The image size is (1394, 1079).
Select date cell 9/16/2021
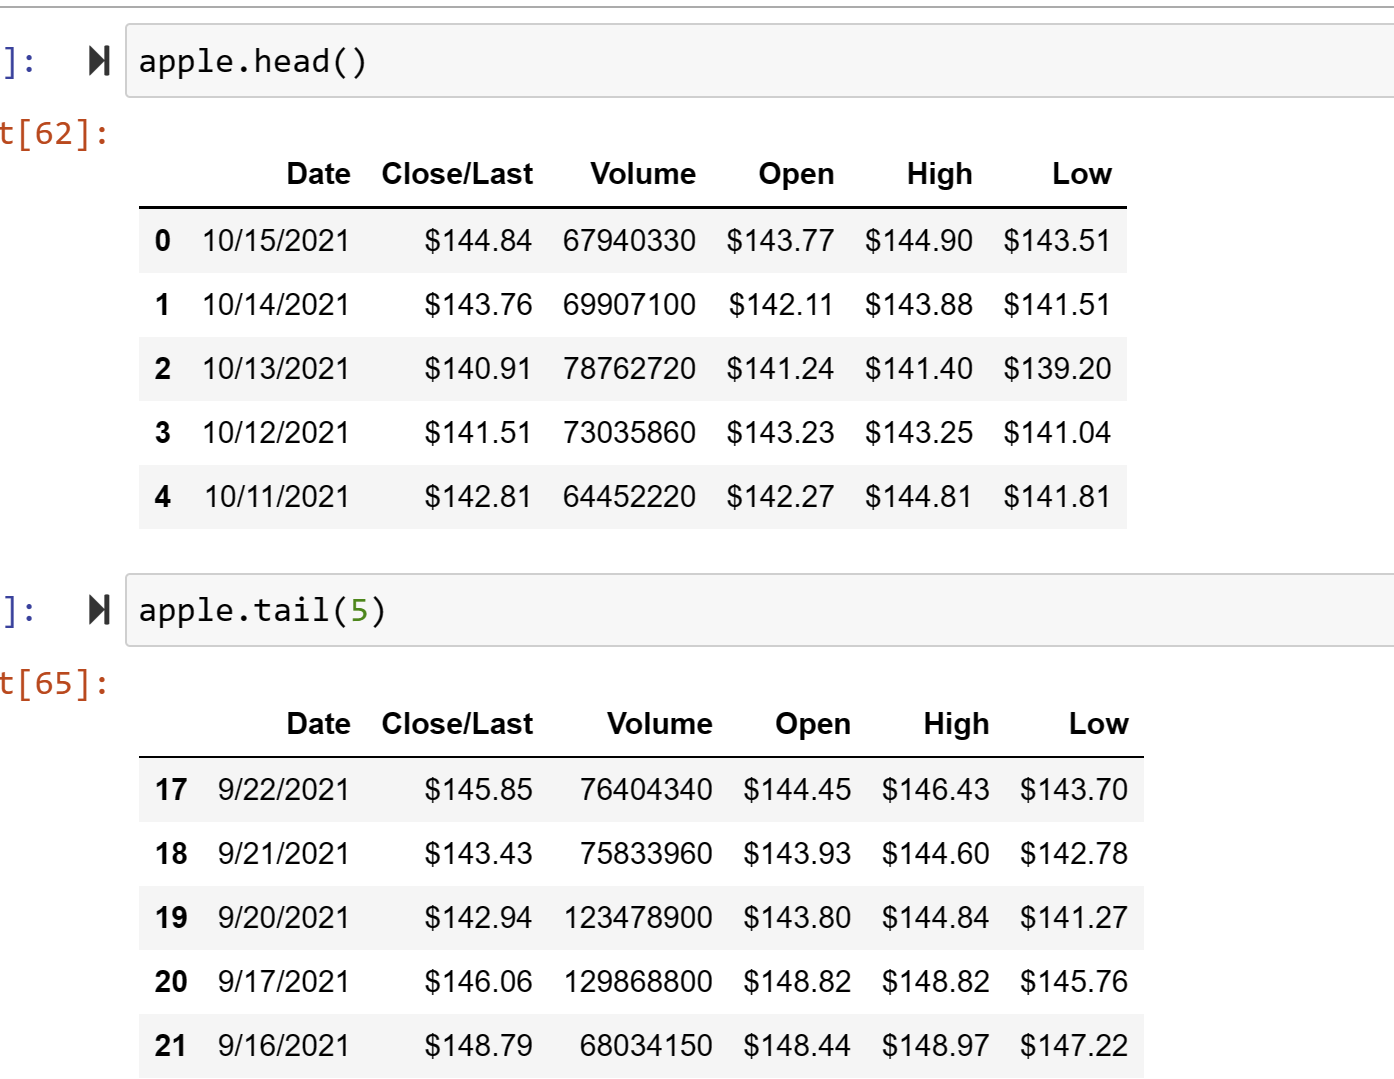click(284, 1046)
